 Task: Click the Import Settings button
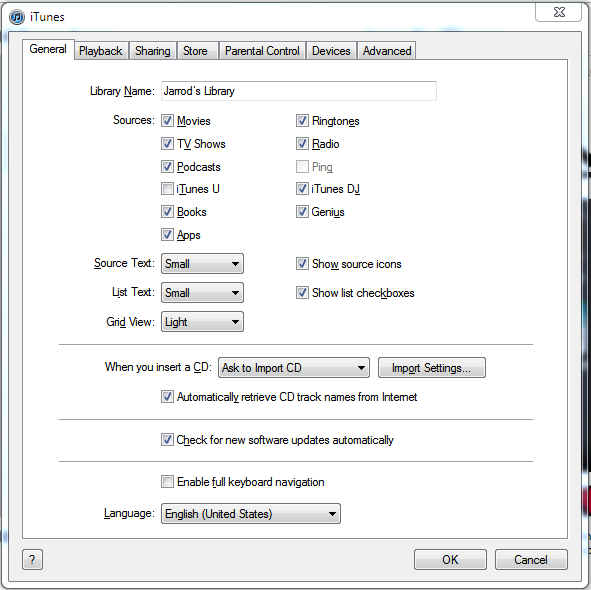pos(432,368)
